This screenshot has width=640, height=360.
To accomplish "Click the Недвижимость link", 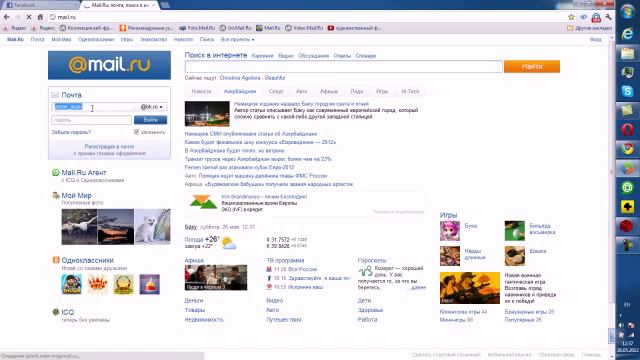I will click(204, 320).
